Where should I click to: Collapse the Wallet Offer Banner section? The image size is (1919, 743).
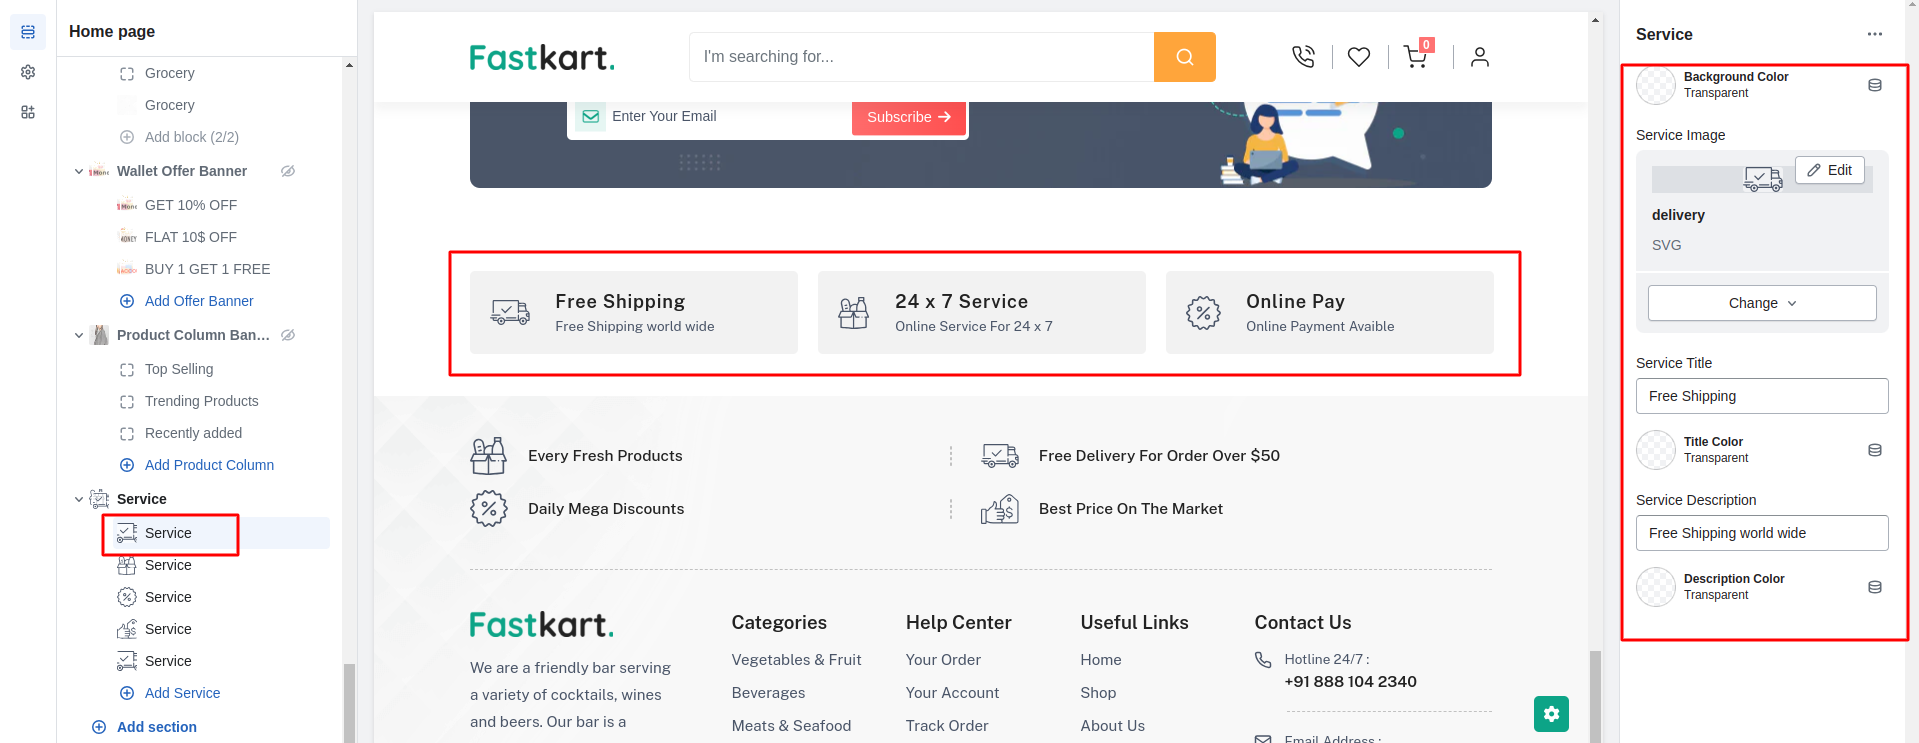pyautogui.click(x=79, y=171)
